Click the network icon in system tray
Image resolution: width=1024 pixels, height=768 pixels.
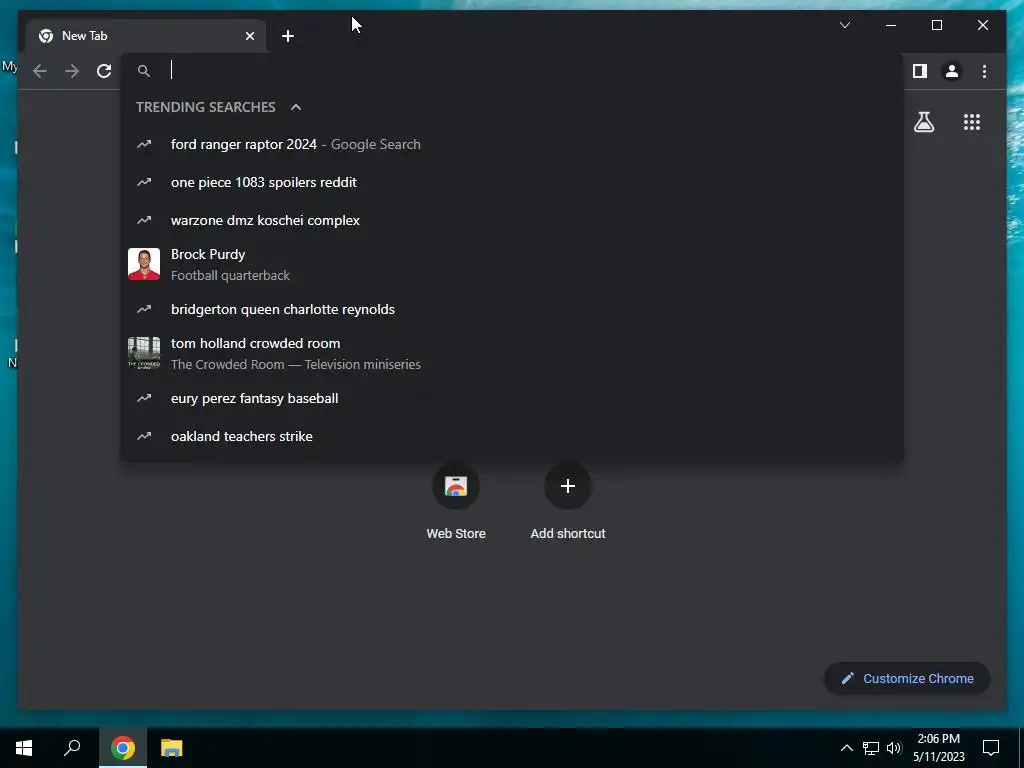(x=871, y=748)
